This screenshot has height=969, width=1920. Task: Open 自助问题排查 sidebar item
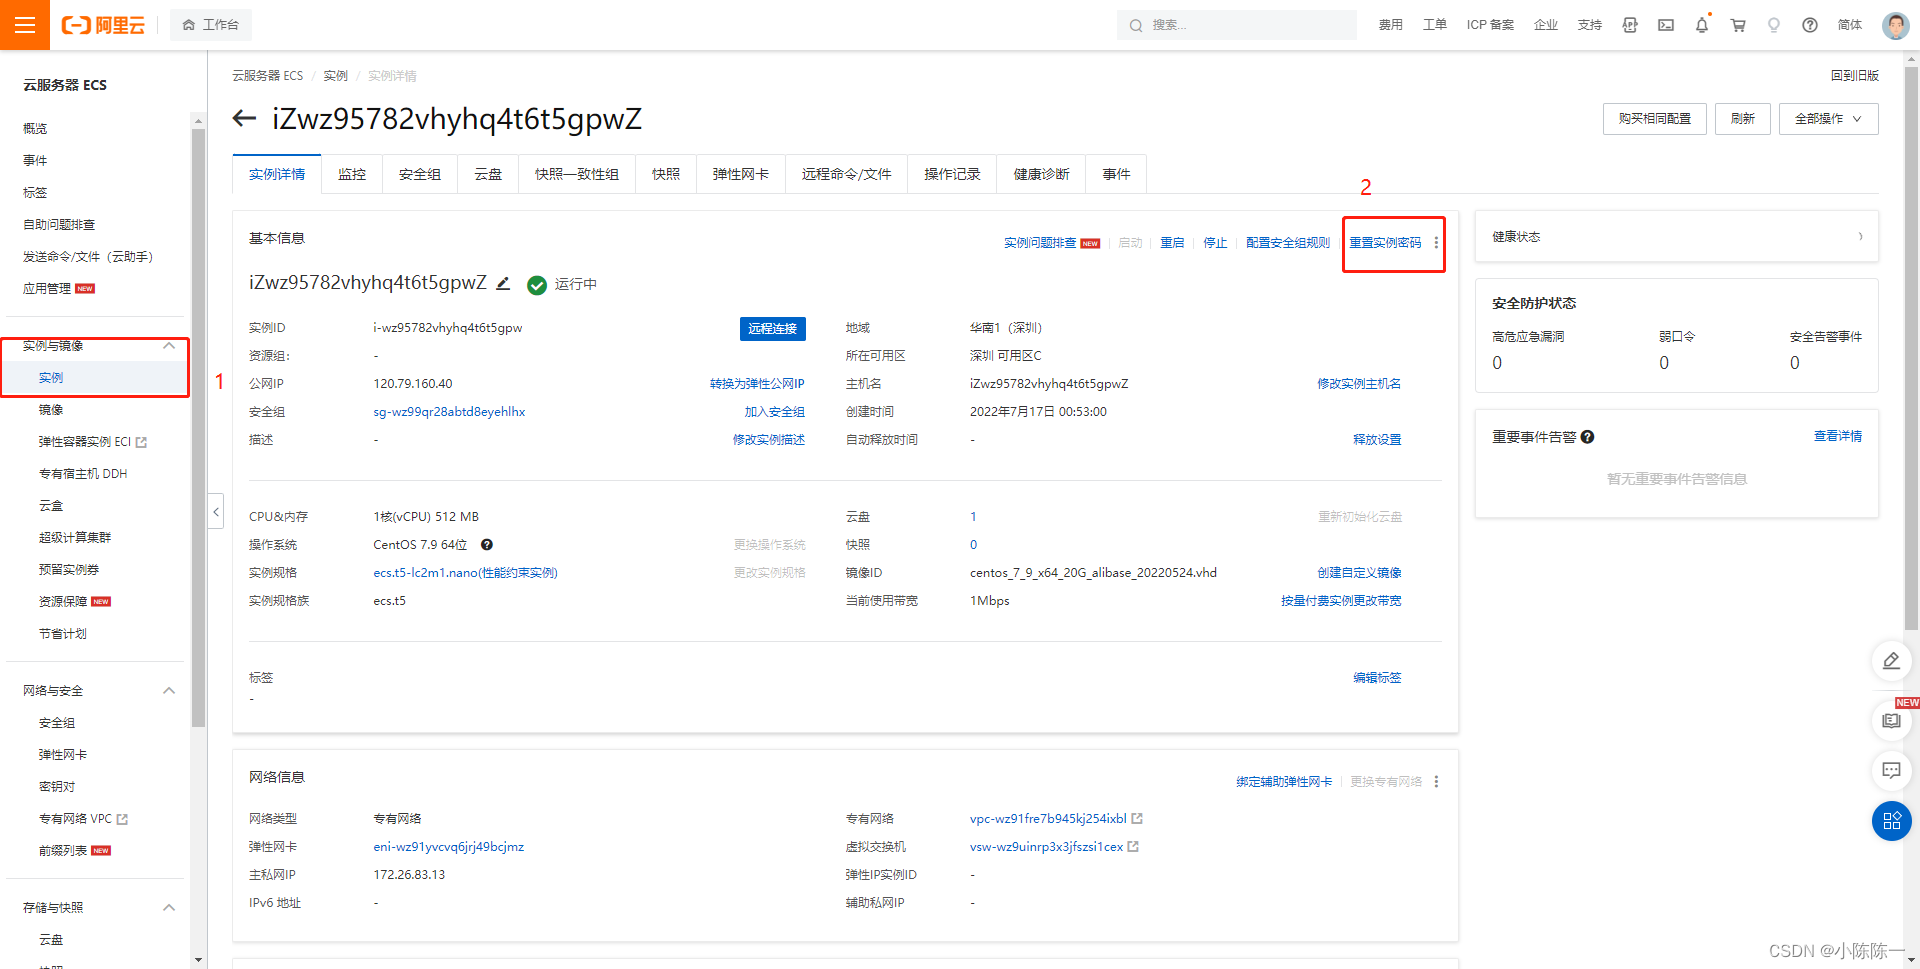(59, 225)
